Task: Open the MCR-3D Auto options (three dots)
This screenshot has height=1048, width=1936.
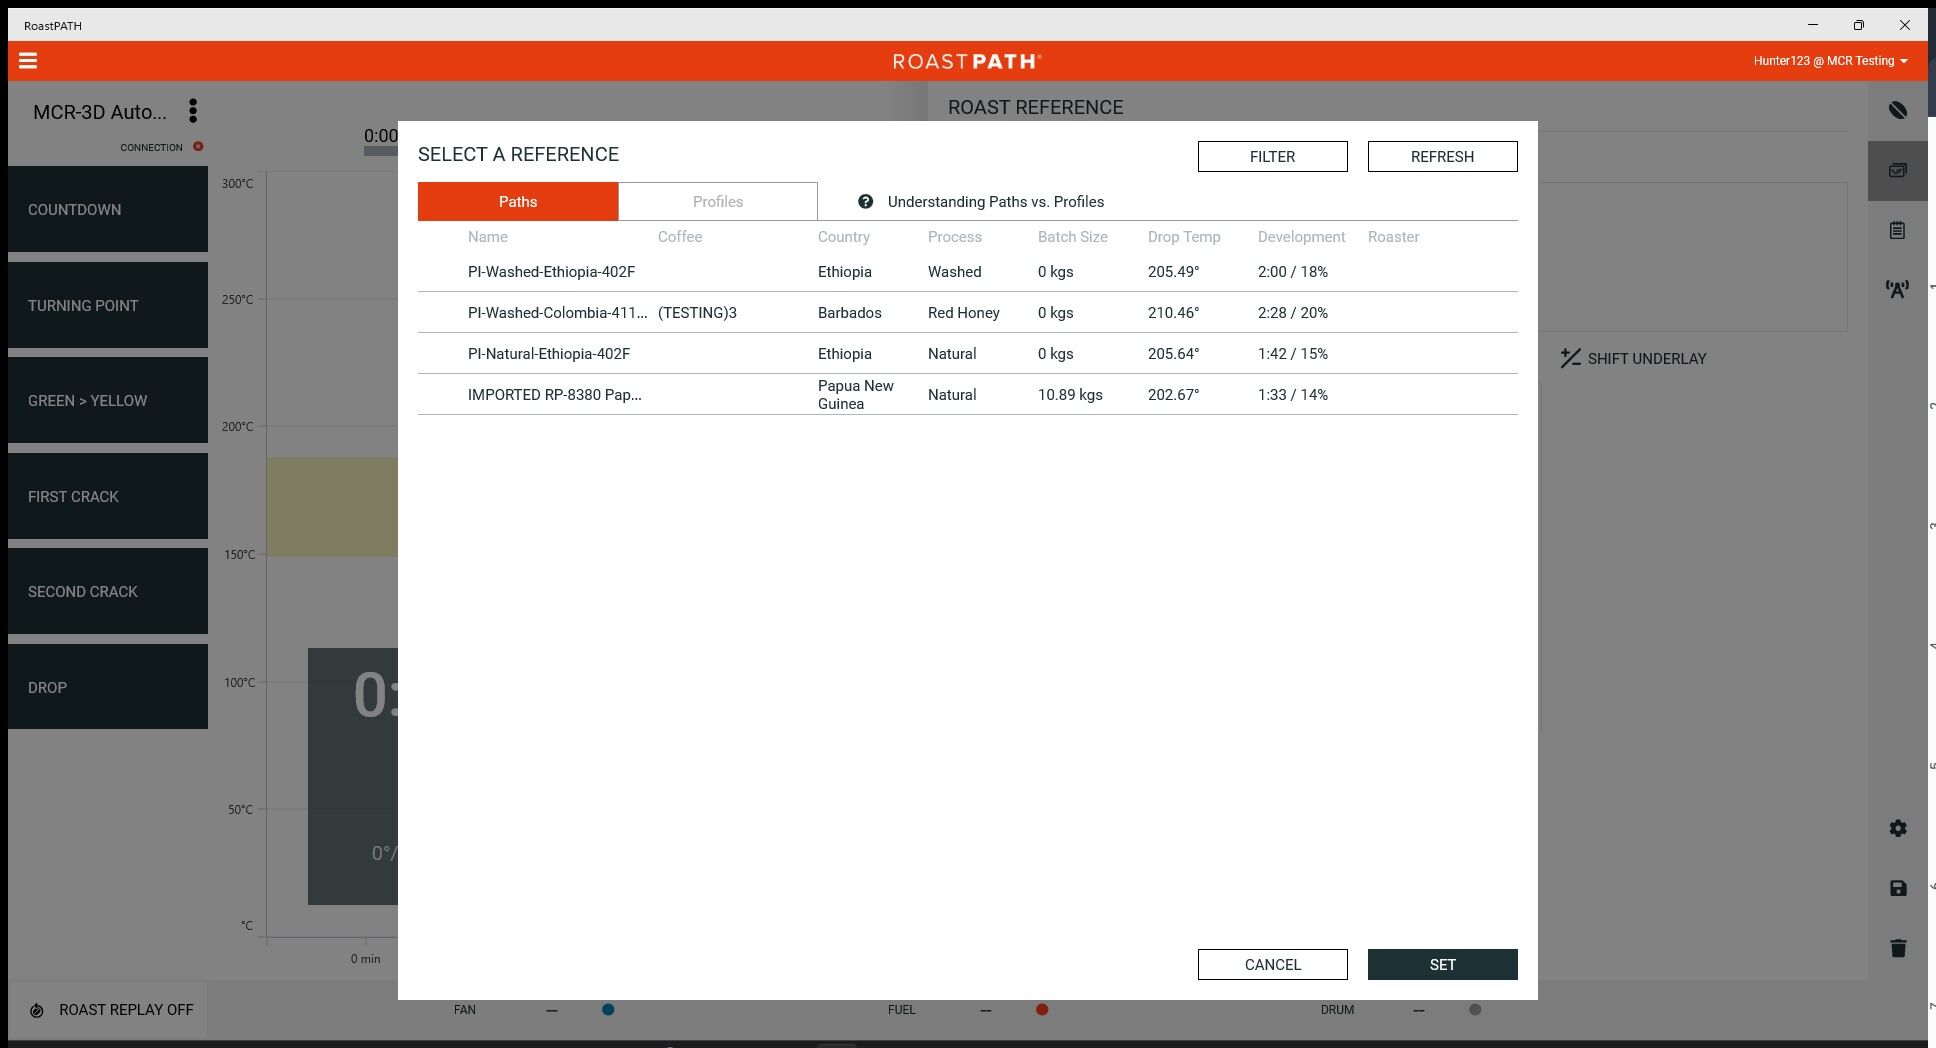Action: pos(193,111)
